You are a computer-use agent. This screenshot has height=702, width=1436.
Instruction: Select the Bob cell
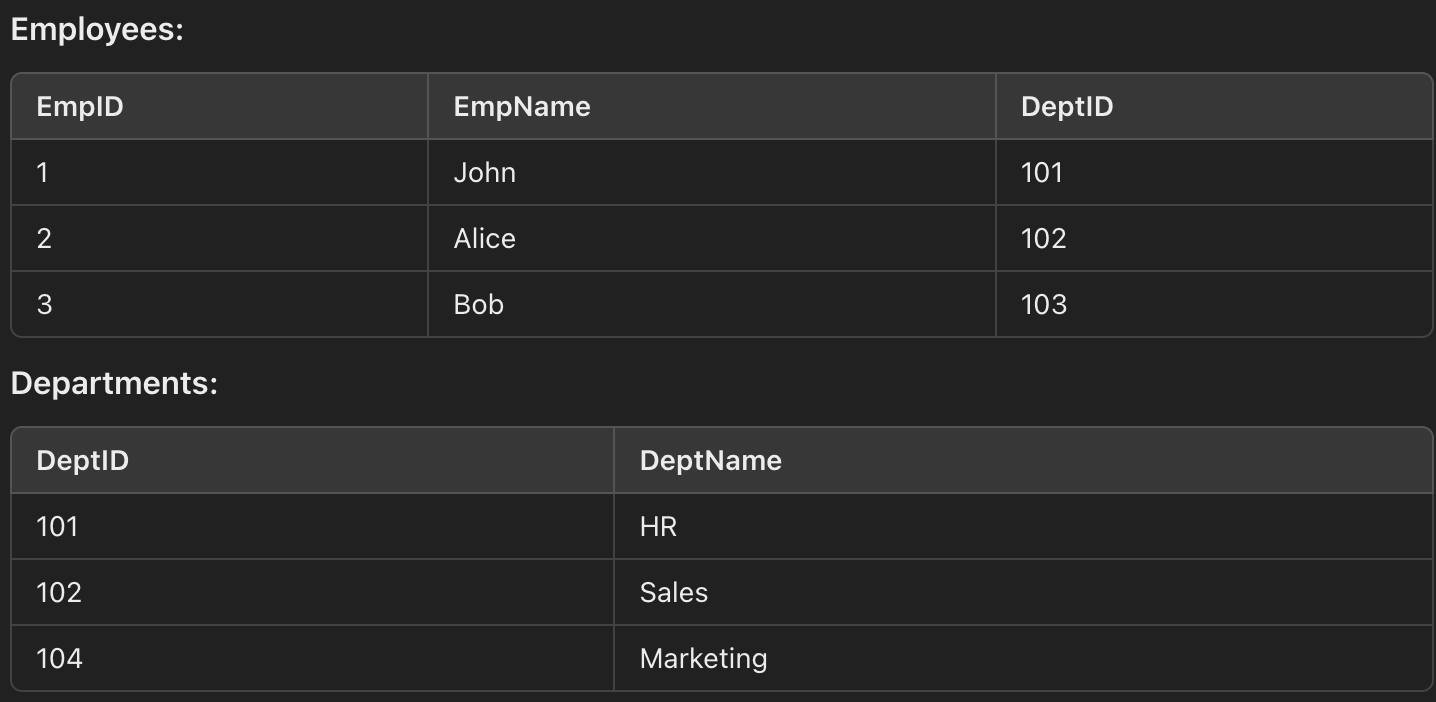coord(479,304)
